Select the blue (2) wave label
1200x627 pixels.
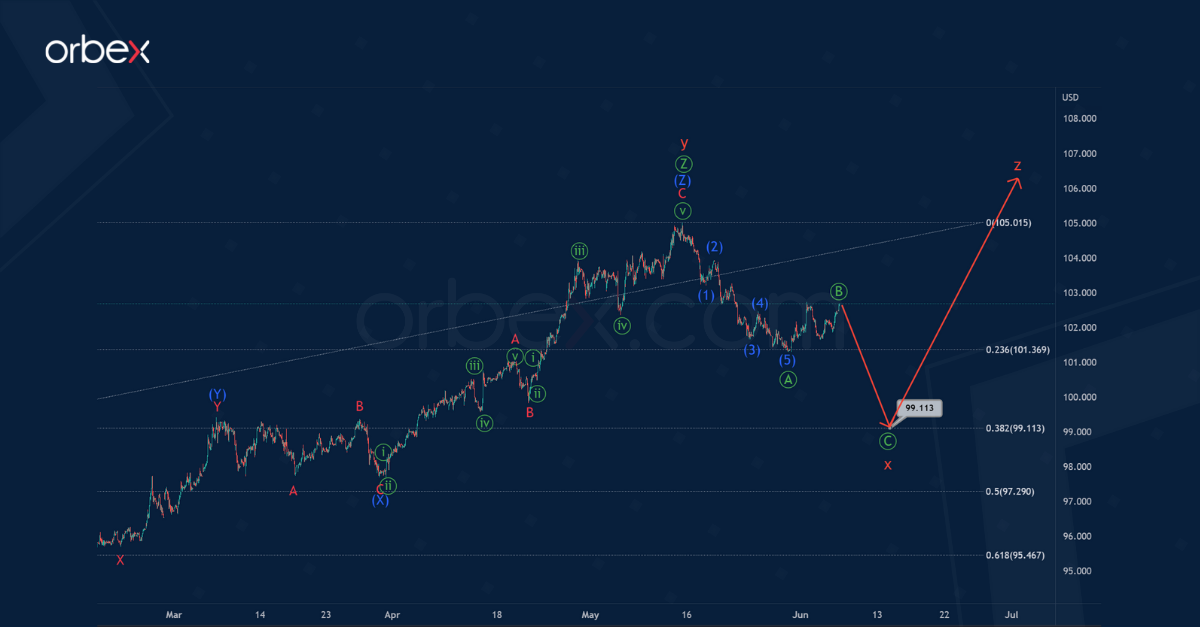coord(714,247)
